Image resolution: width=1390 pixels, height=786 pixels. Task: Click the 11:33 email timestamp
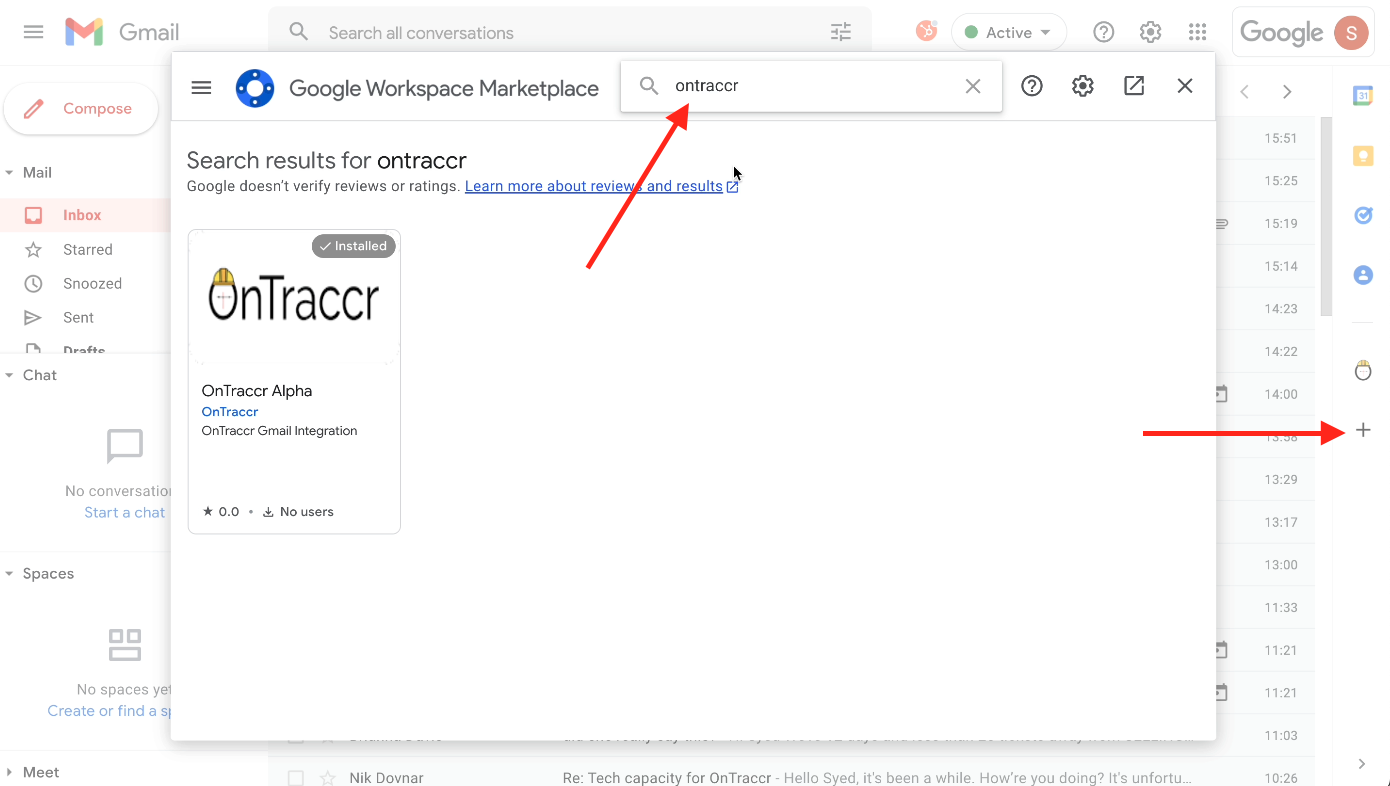1281,607
